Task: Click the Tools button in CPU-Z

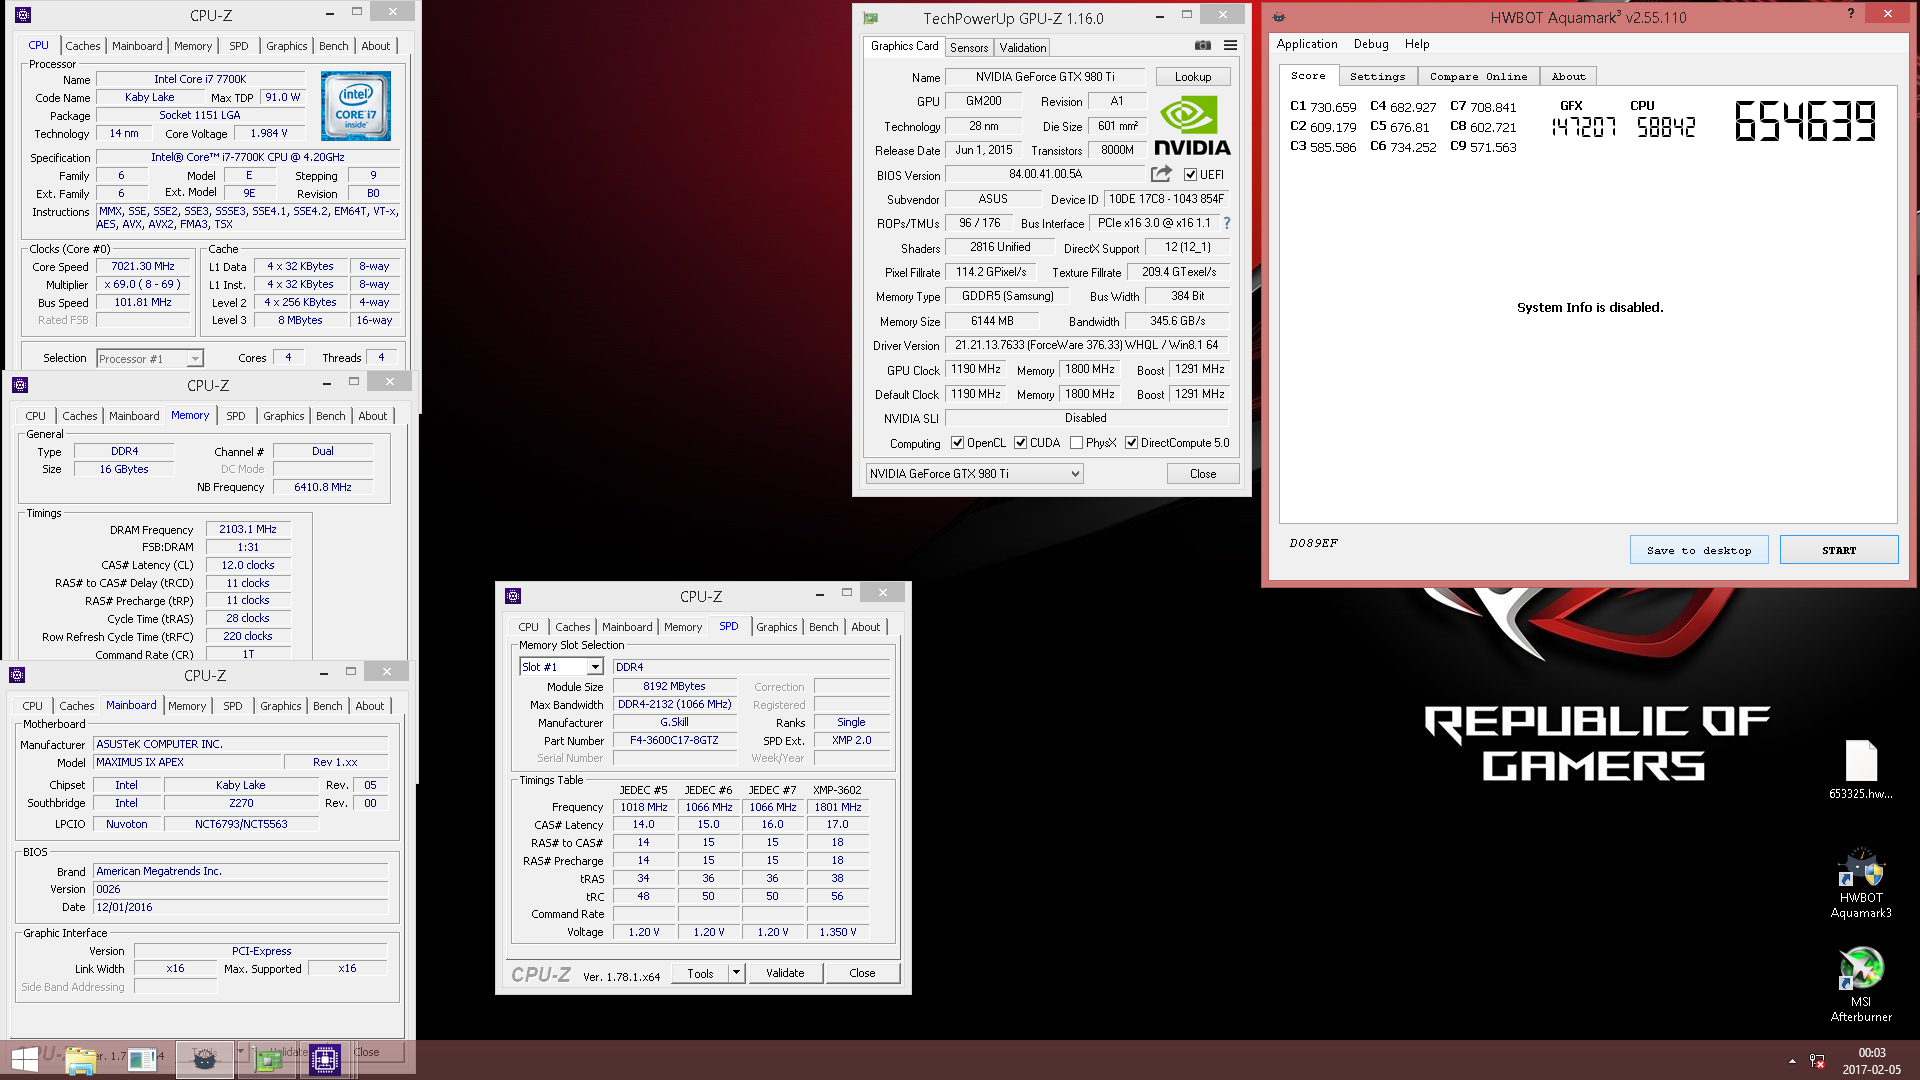Action: pos(700,973)
